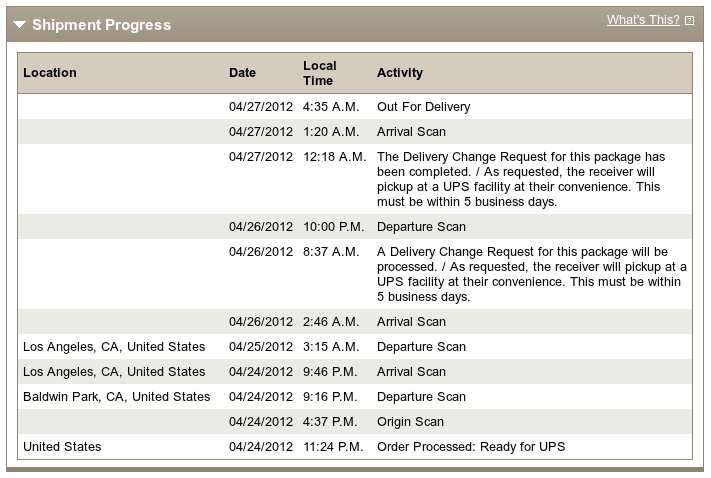Click the Delivery Change Request completed message
Image resolution: width=711 pixels, height=478 pixels.
point(521,179)
